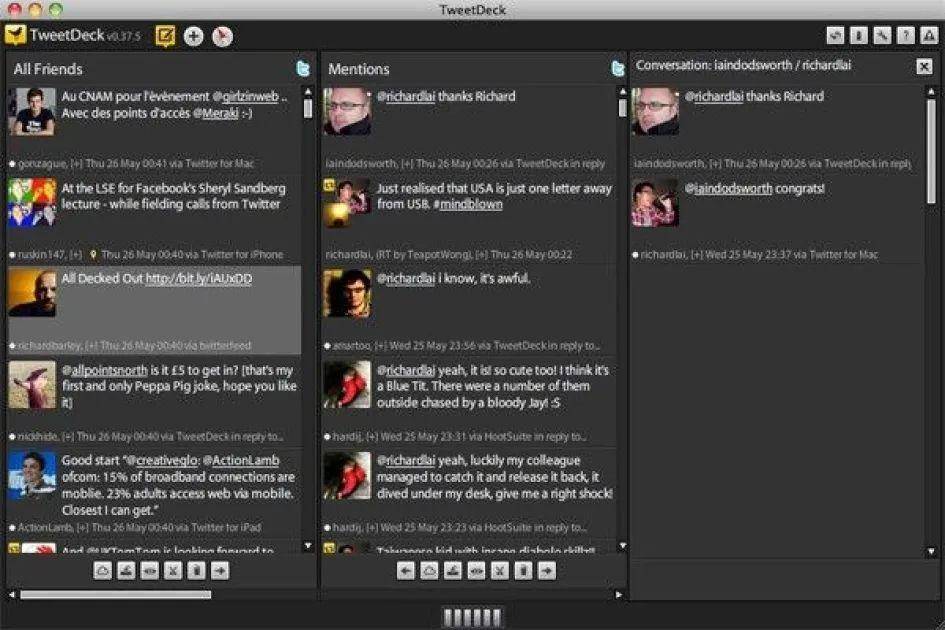Move Mentions column right with arrow
945x630 pixels.
click(547, 570)
